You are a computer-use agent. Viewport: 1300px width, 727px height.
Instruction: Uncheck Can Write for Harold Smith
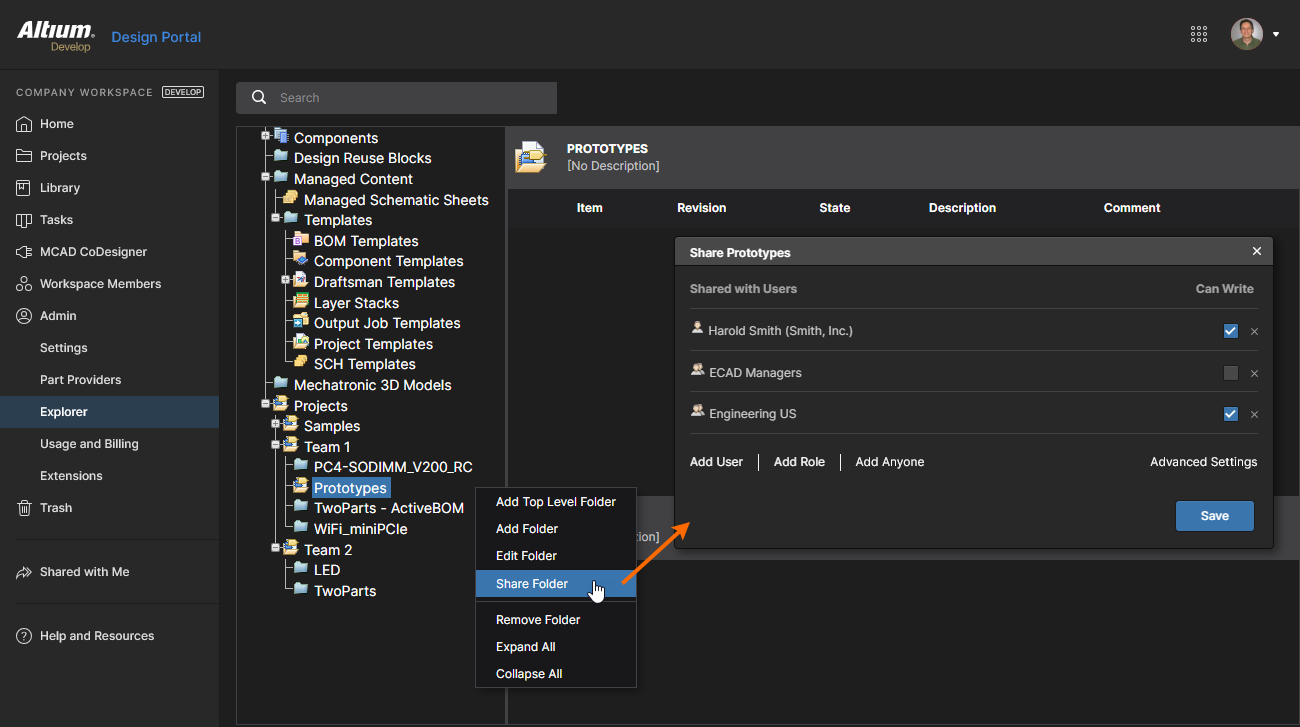(1230, 331)
